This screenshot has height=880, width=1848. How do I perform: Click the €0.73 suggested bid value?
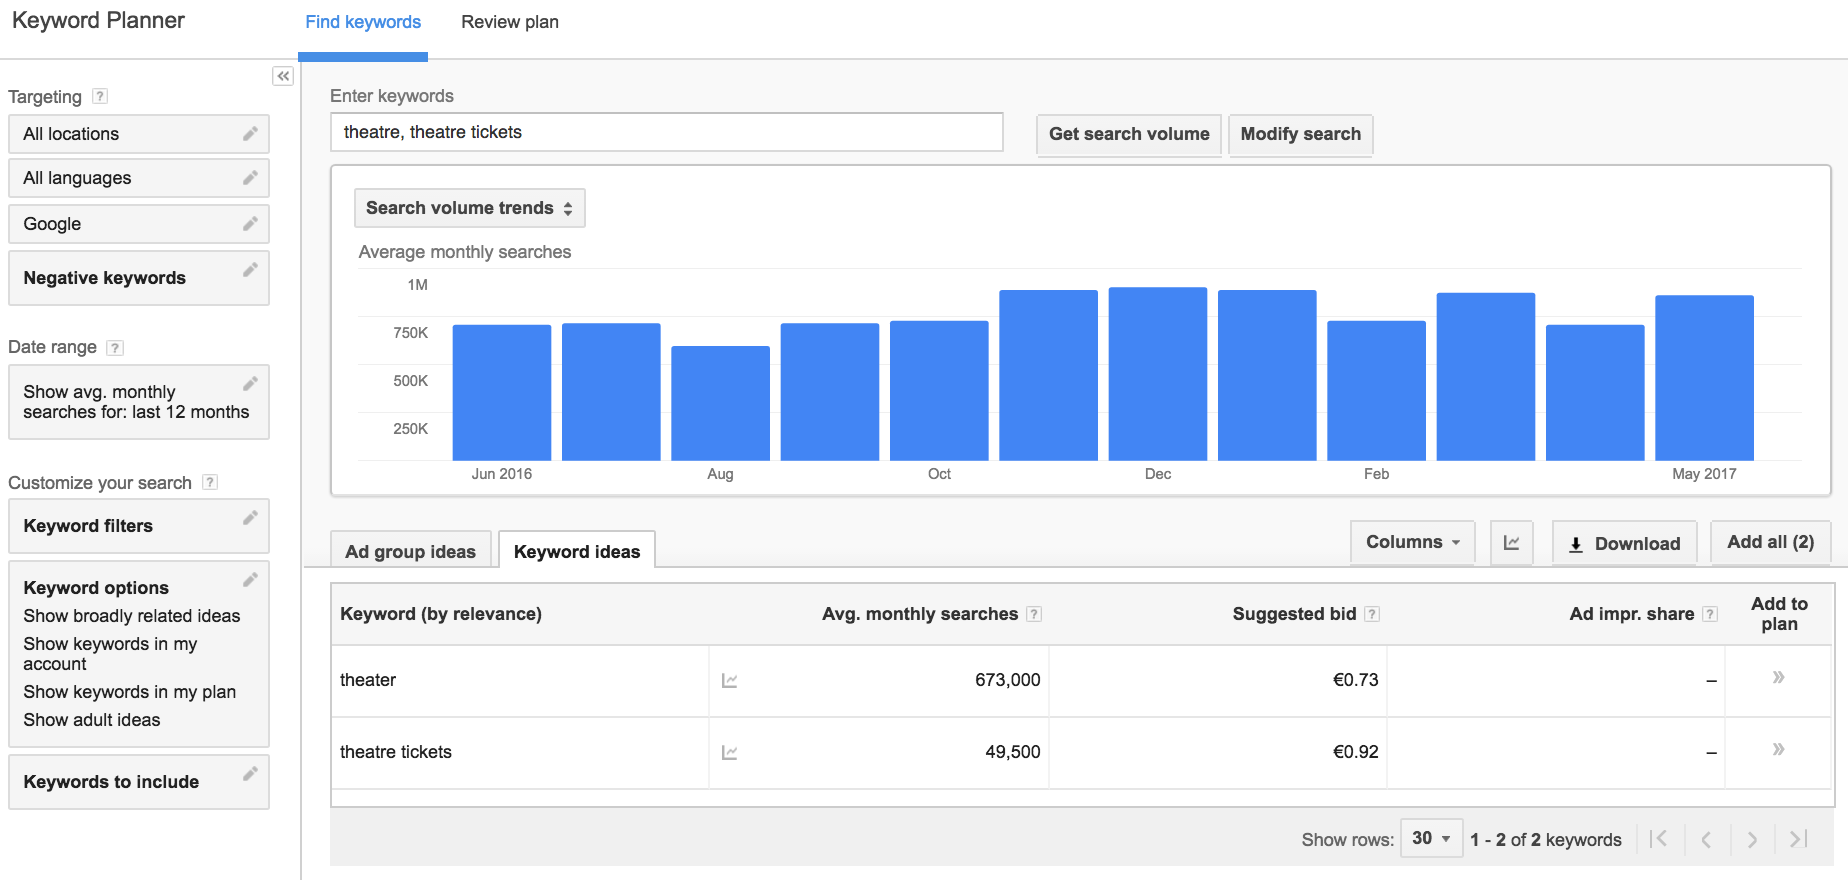click(1356, 680)
